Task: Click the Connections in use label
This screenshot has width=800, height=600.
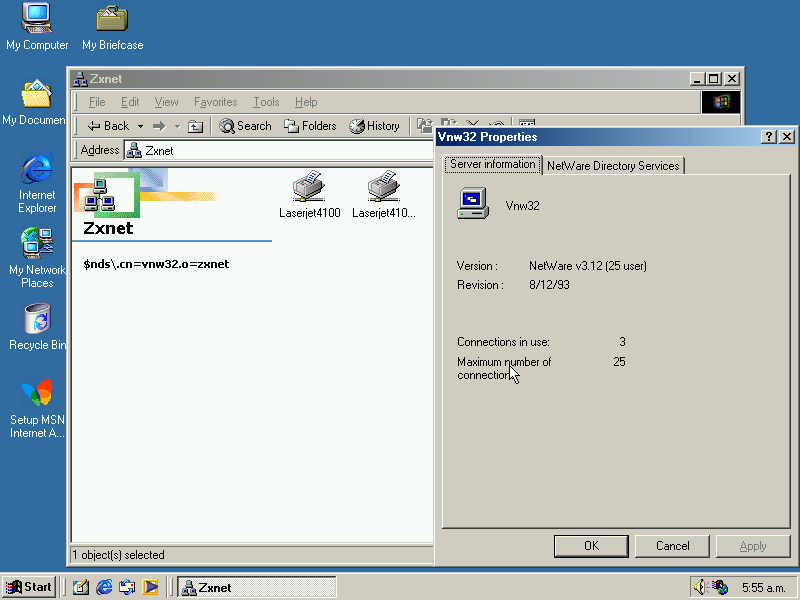Action: click(503, 342)
